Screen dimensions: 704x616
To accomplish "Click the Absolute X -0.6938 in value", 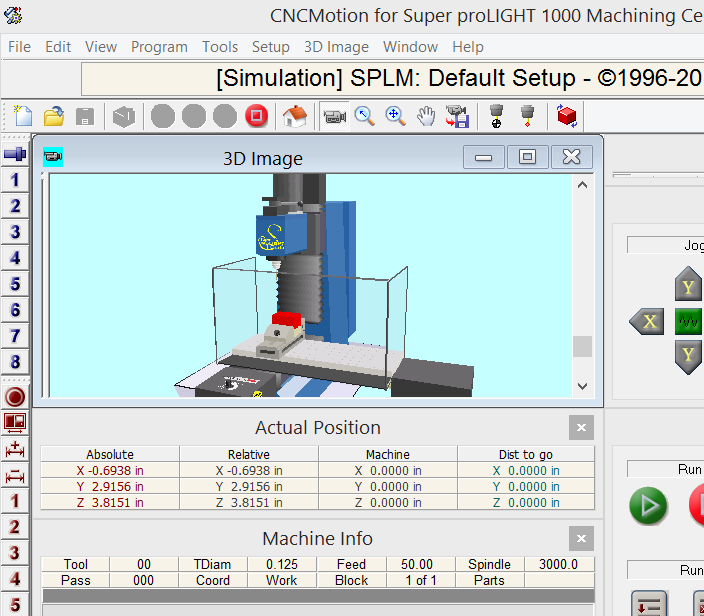I will [110, 471].
